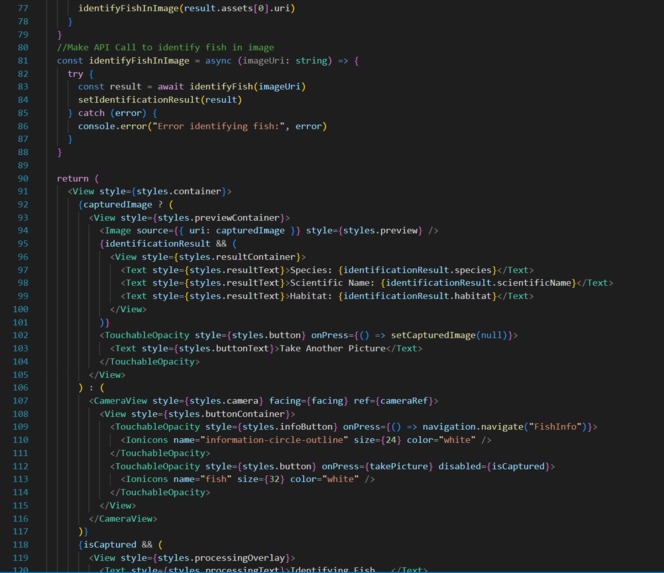Click 'identificationResult &&' on line 95
664x573 pixels.
click(x=165, y=244)
